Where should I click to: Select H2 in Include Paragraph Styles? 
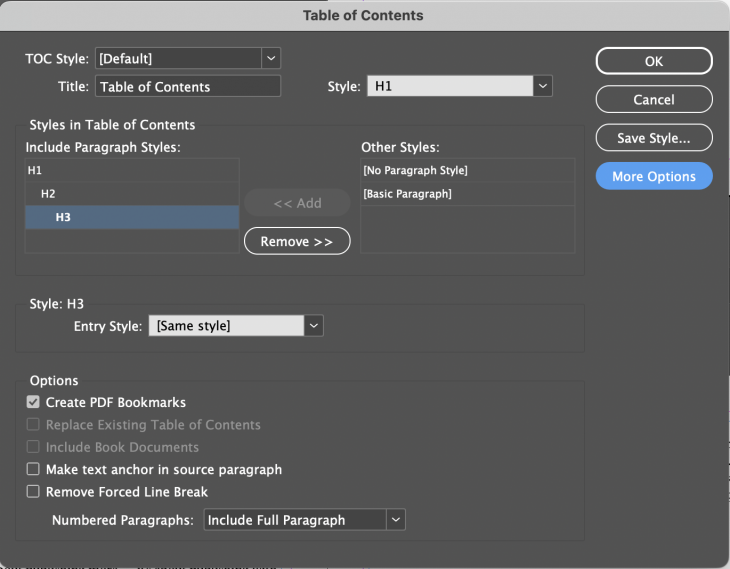(132, 194)
